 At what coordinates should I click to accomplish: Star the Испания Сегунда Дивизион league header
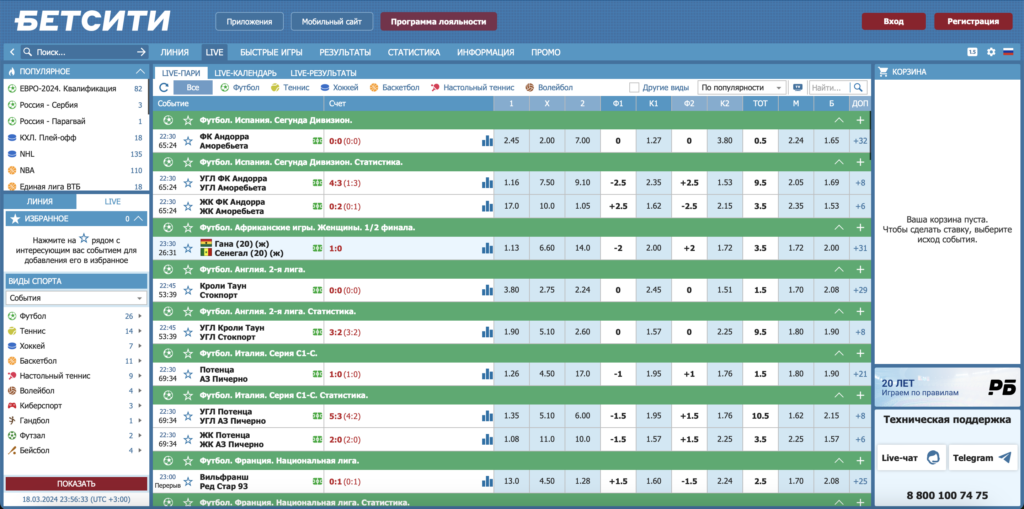pyautogui.click(x=188, y=120)
